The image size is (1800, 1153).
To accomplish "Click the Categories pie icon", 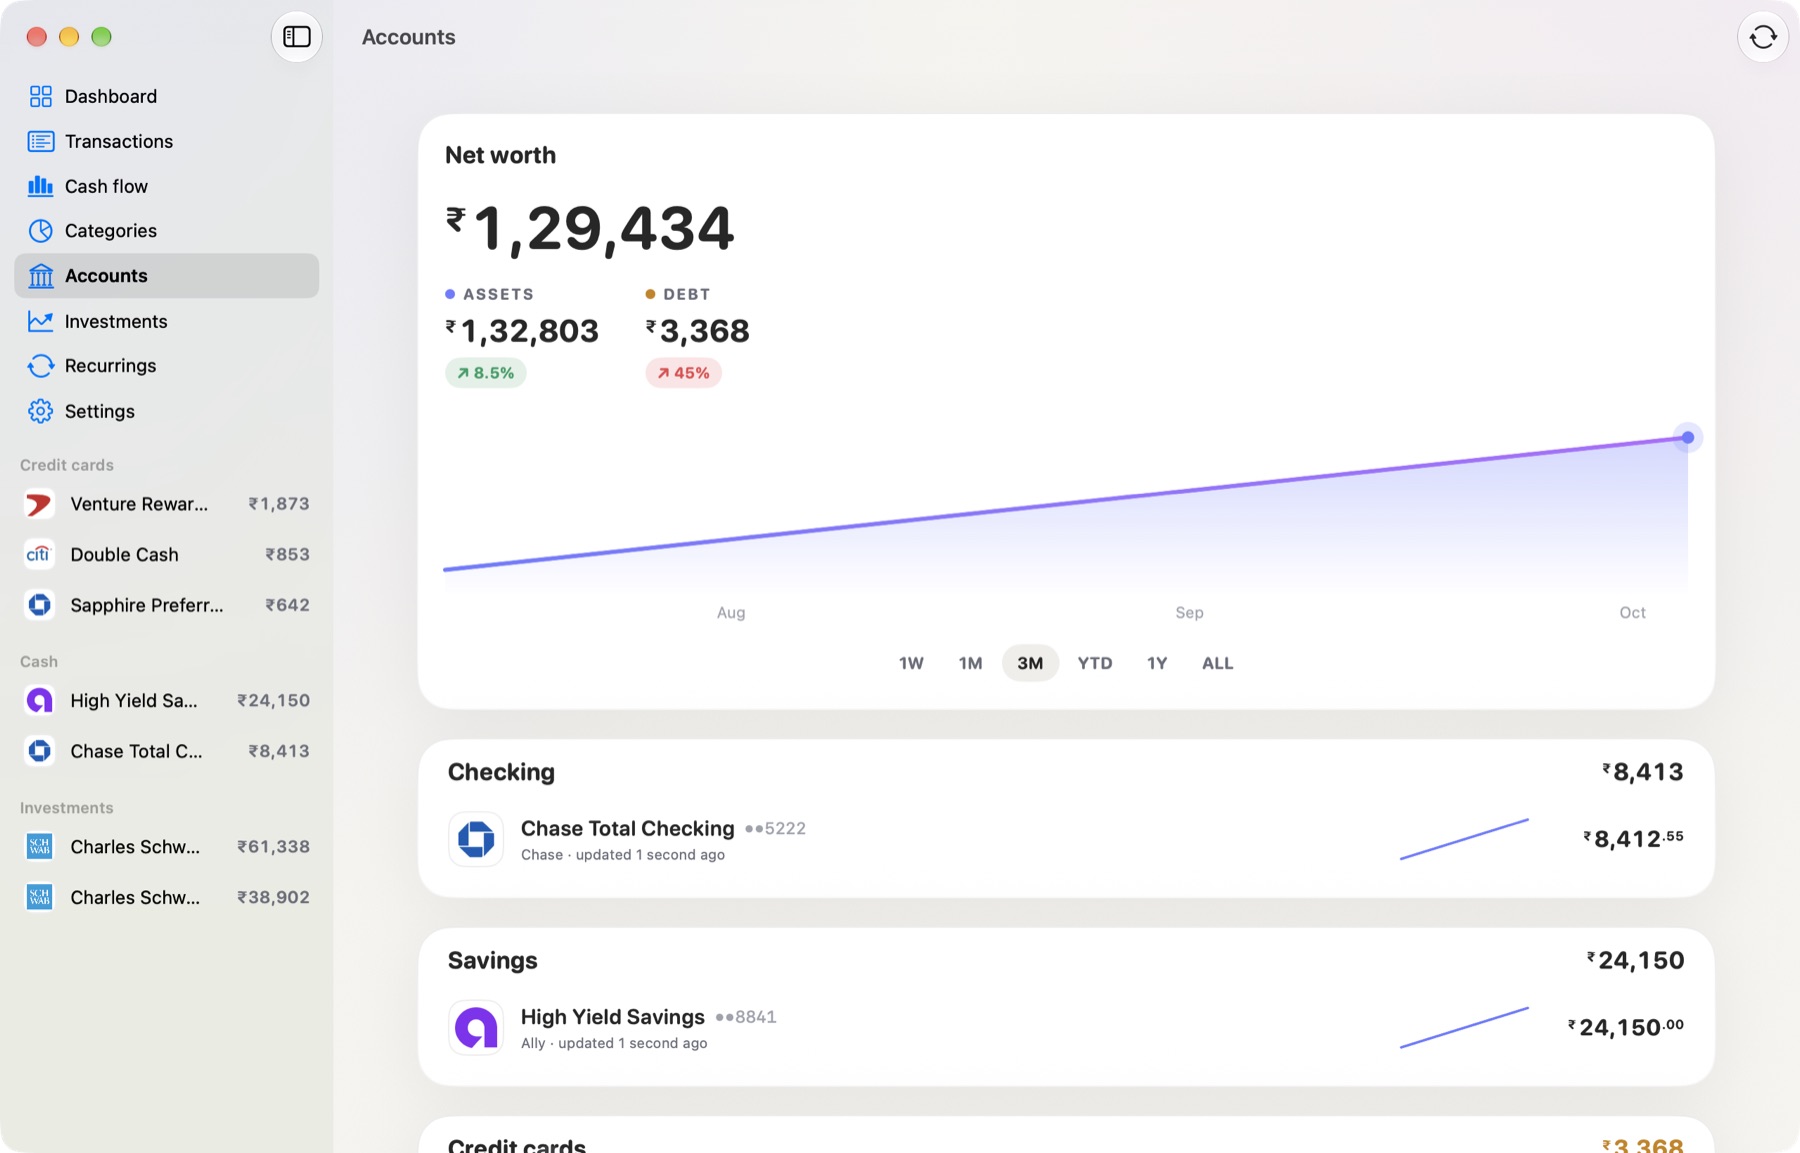I will (40, 231).
